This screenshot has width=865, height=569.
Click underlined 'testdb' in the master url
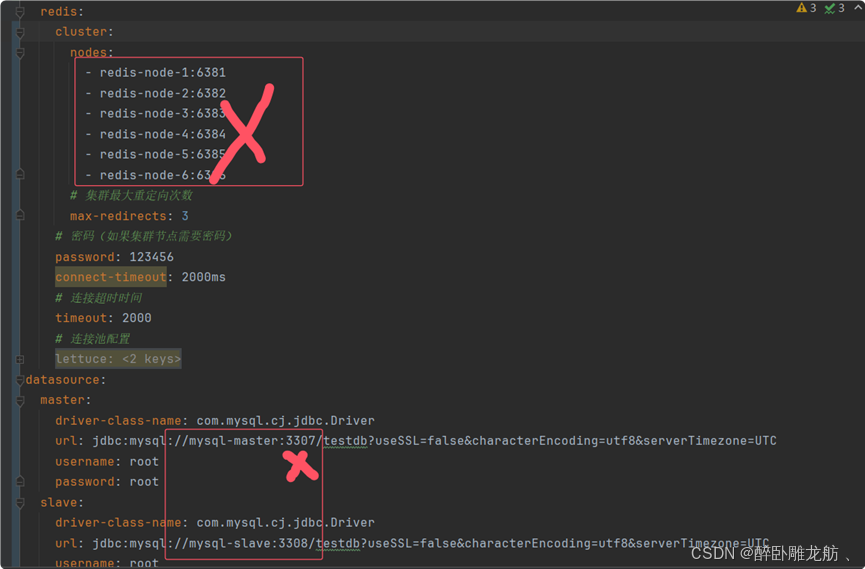click(345, 441)
